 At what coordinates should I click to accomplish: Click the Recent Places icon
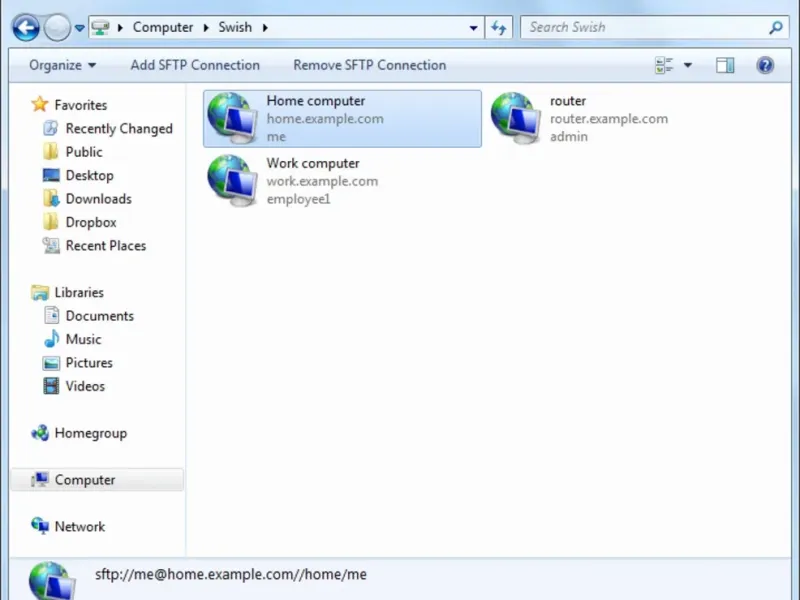click(51, 245)
